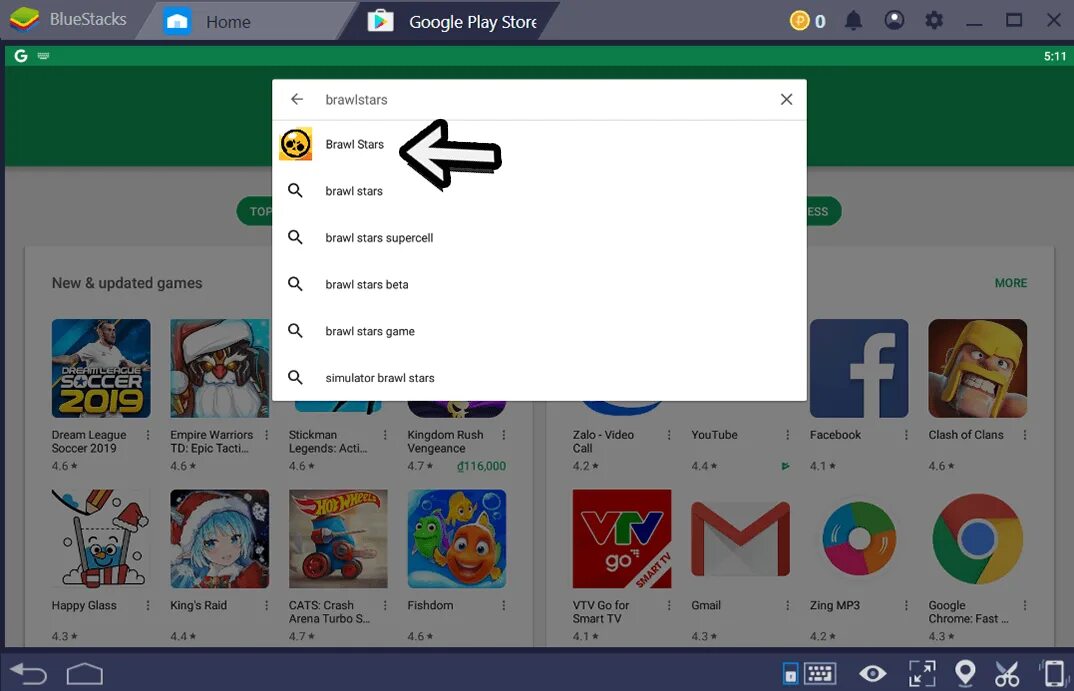Open options menu for Facebook
The height and width of the screenshot is (691, 1074).
[x=906, y=435]
